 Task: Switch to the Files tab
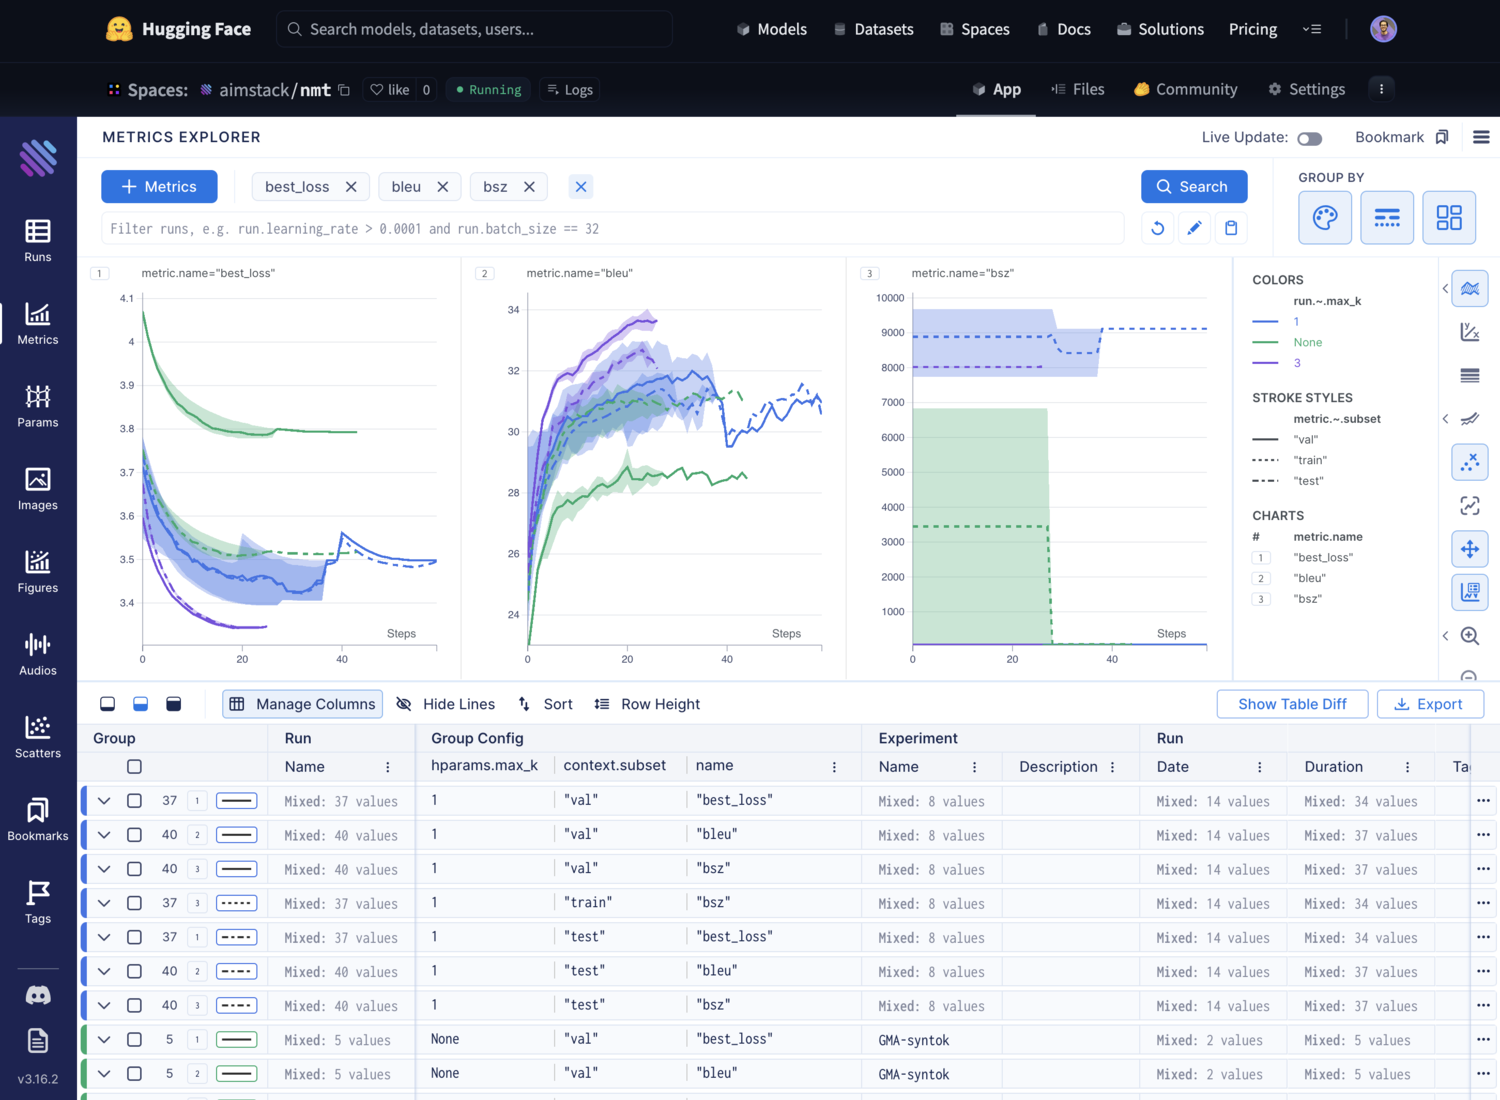click(1077, 89)
